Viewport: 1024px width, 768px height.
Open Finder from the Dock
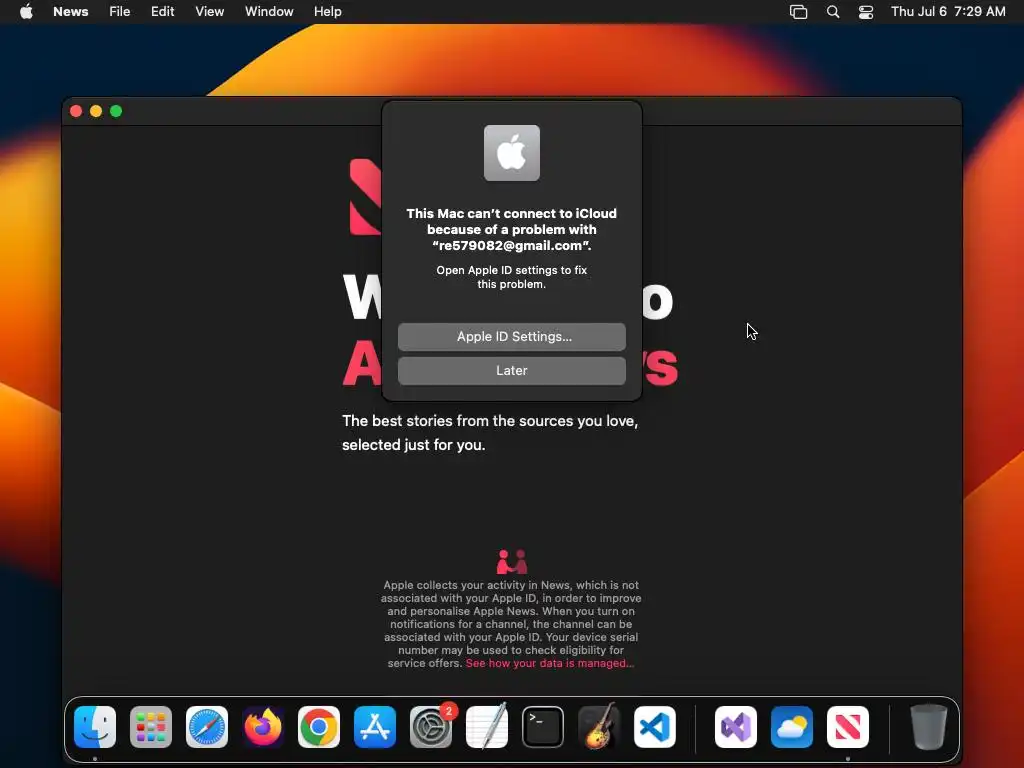[x=95, y=727]
